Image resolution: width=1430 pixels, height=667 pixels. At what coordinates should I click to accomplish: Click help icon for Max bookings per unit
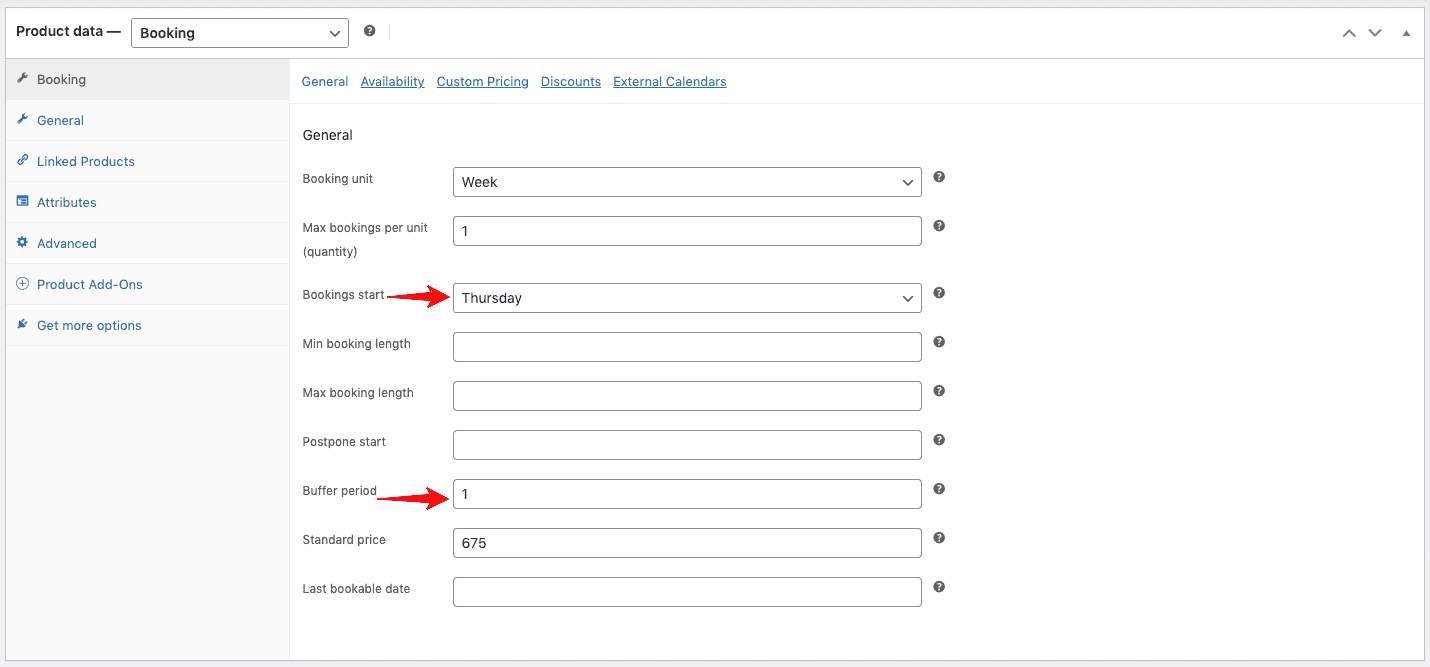[939, 226]
